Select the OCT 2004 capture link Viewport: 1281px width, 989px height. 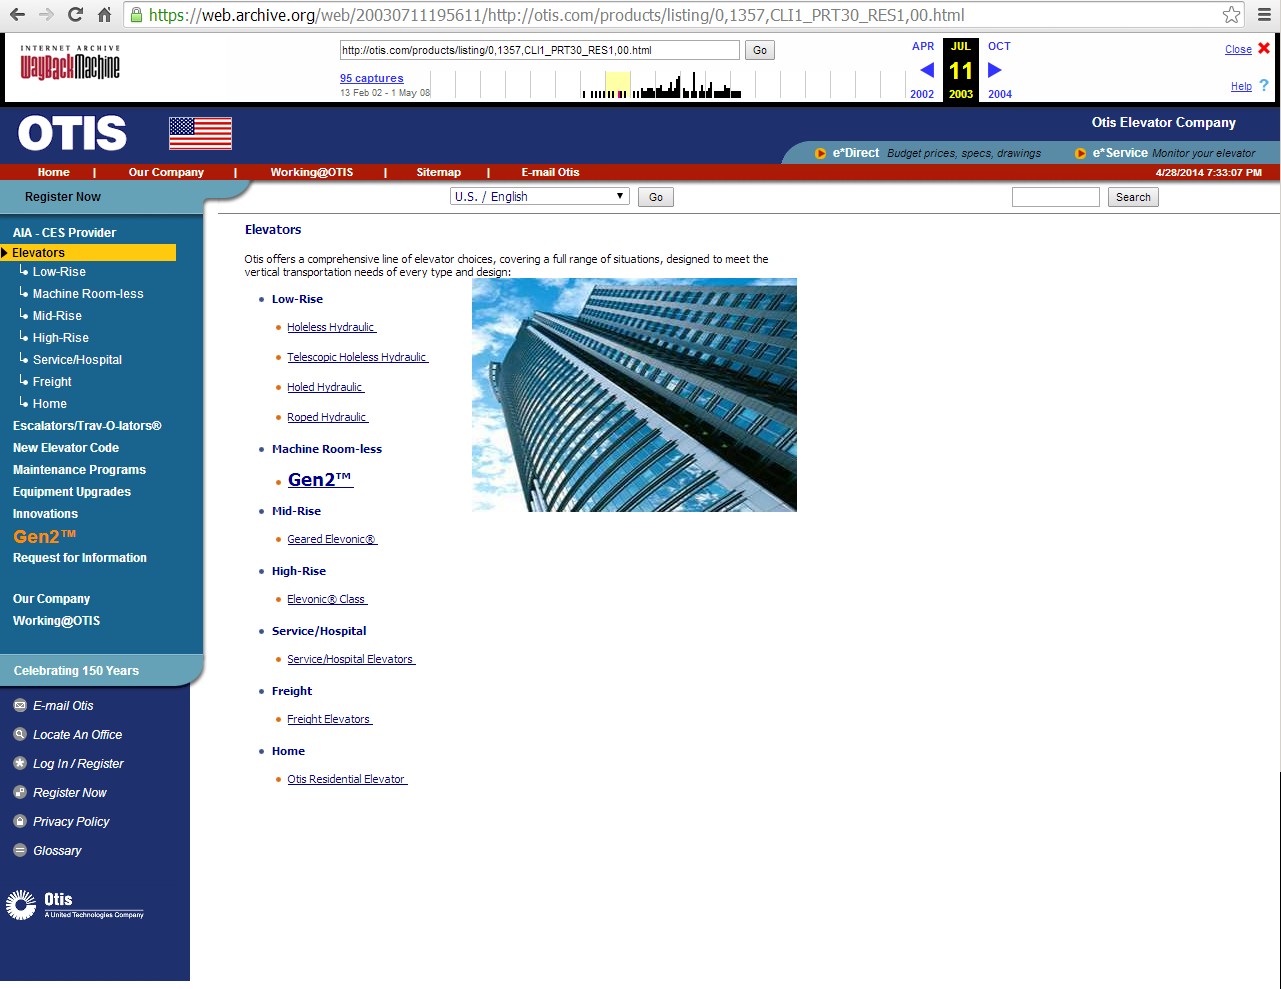[x=999, y=70]
